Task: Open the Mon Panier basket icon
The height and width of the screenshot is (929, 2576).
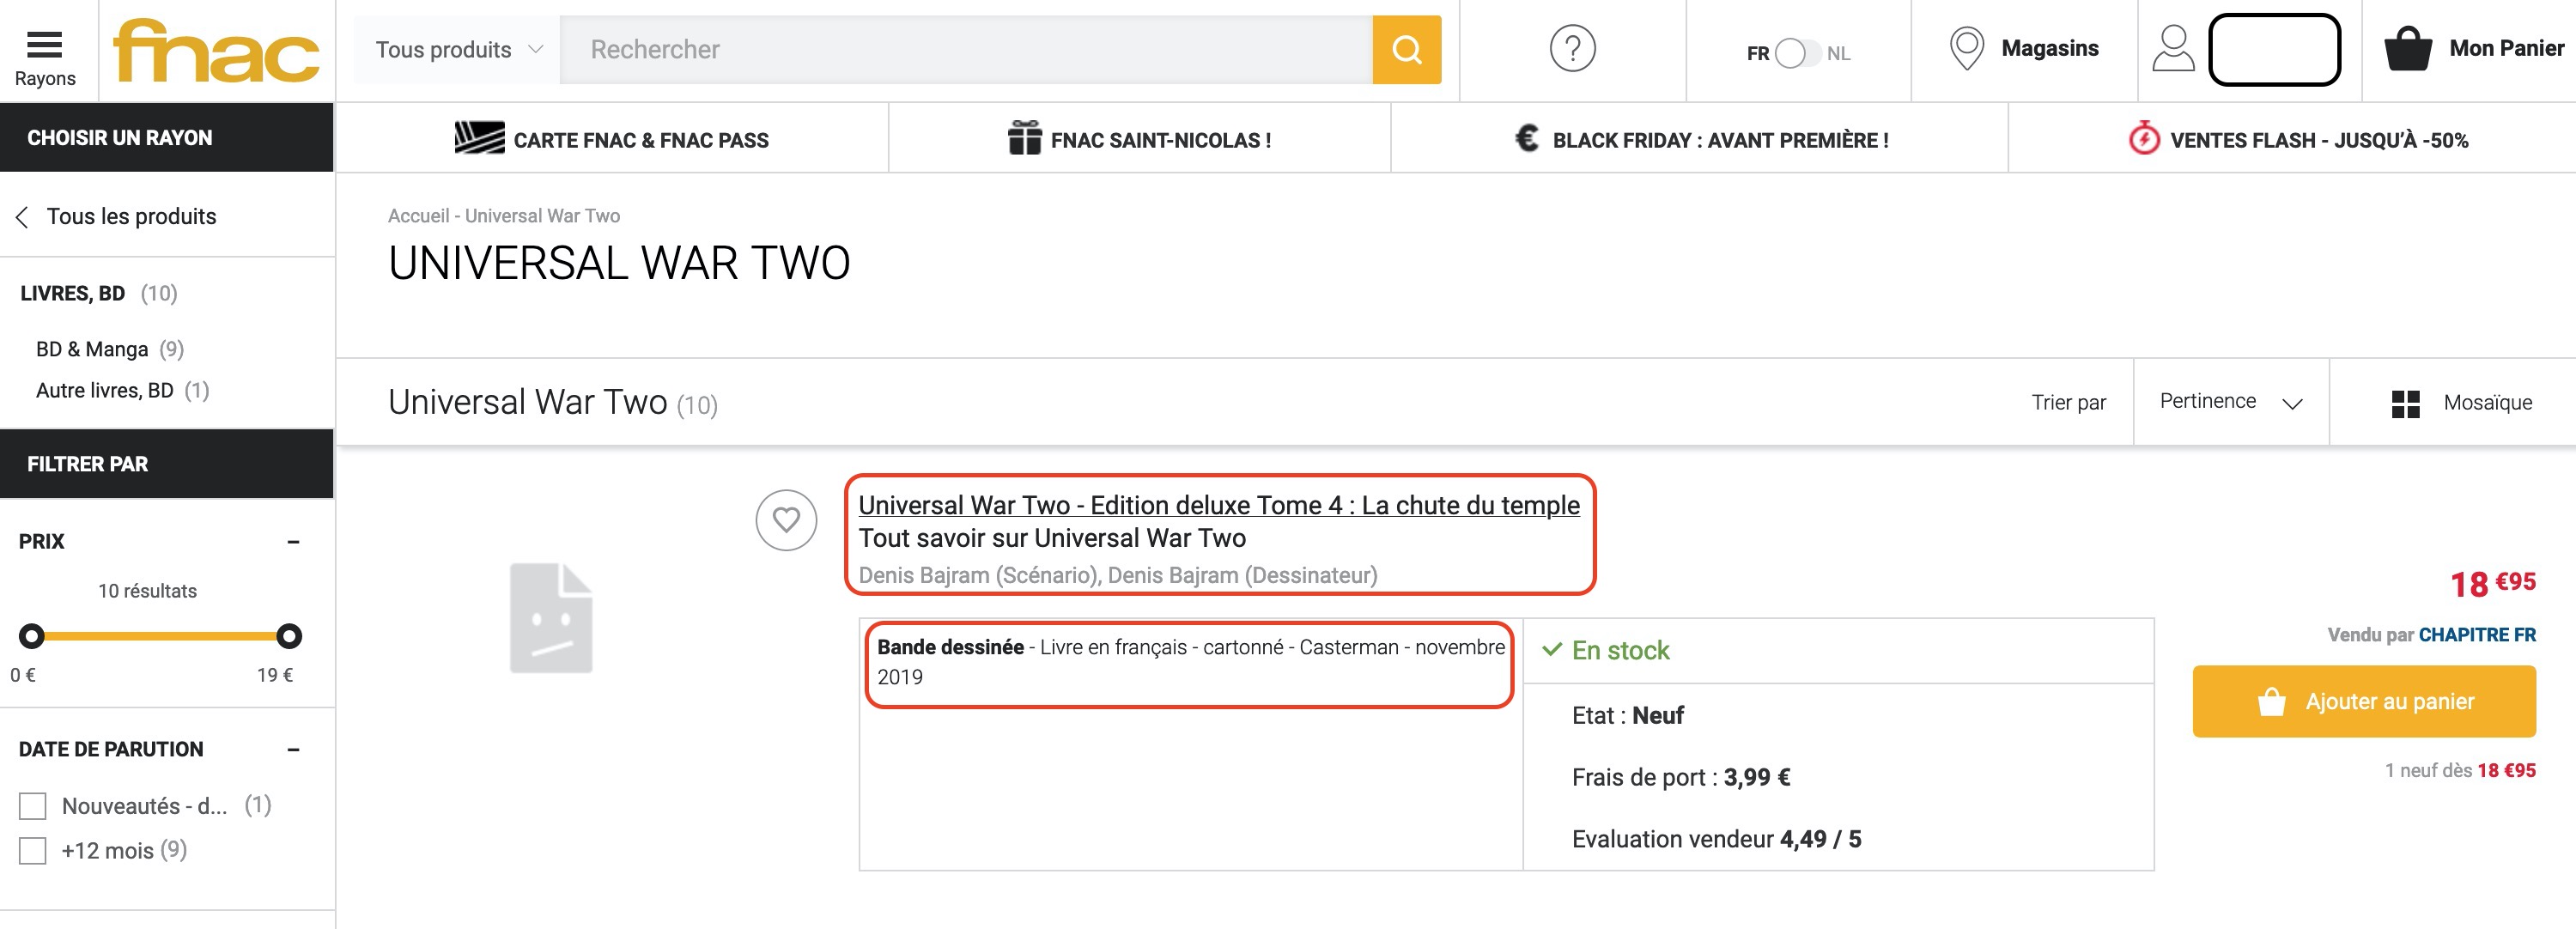Action: [2407, 48]
